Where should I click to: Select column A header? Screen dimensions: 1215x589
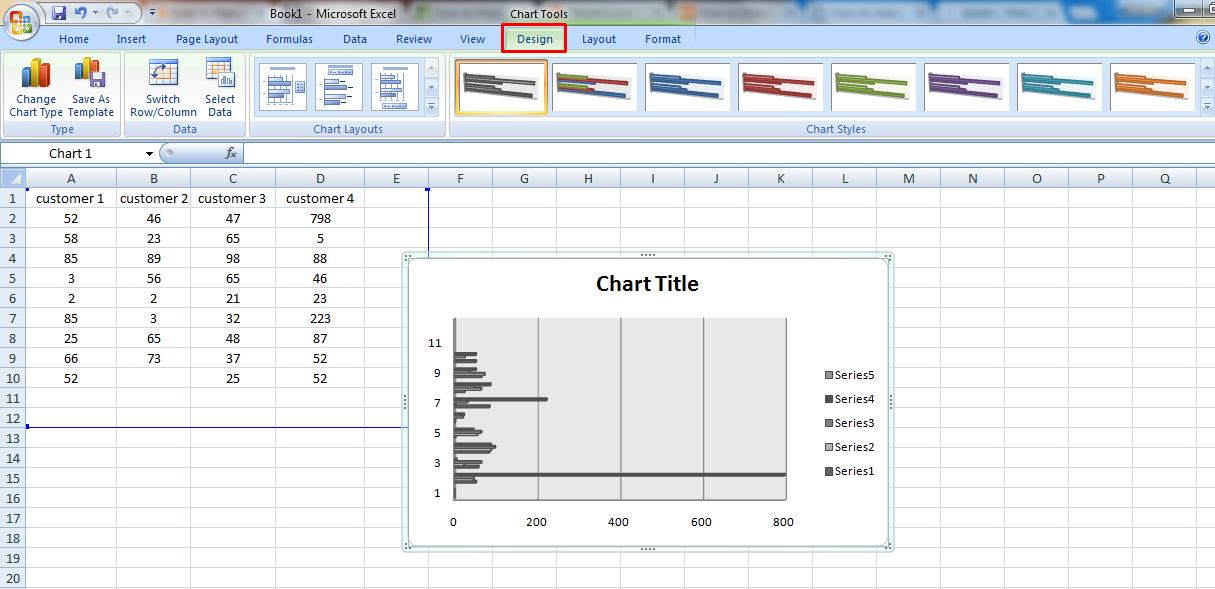pos(71,178)
